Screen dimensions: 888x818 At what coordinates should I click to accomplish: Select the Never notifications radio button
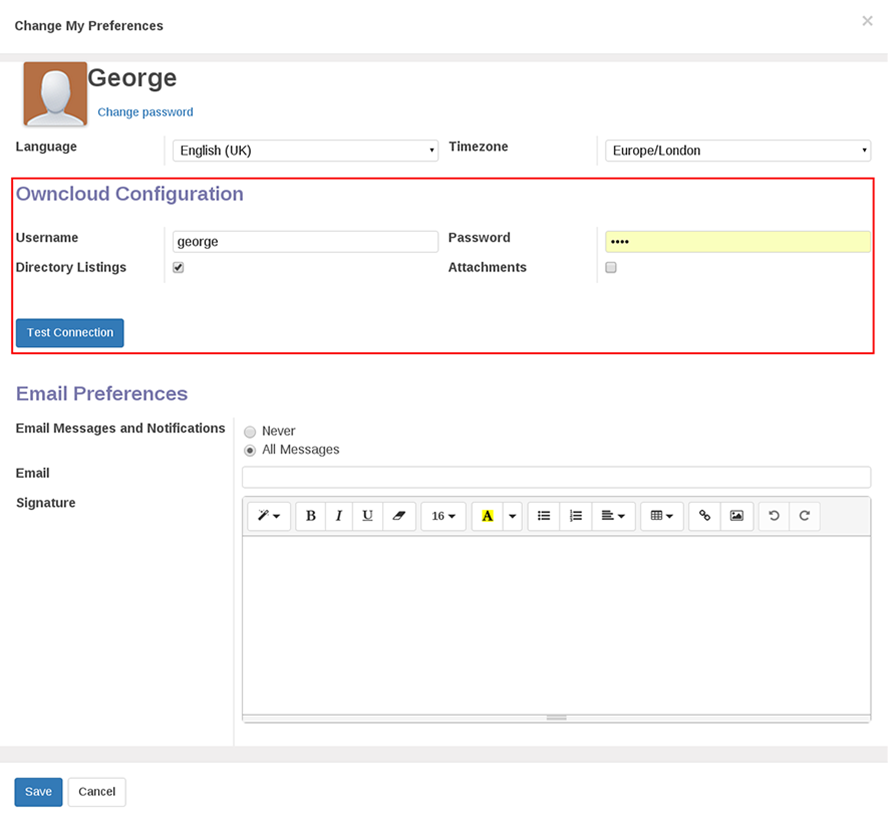coord(250,432)
